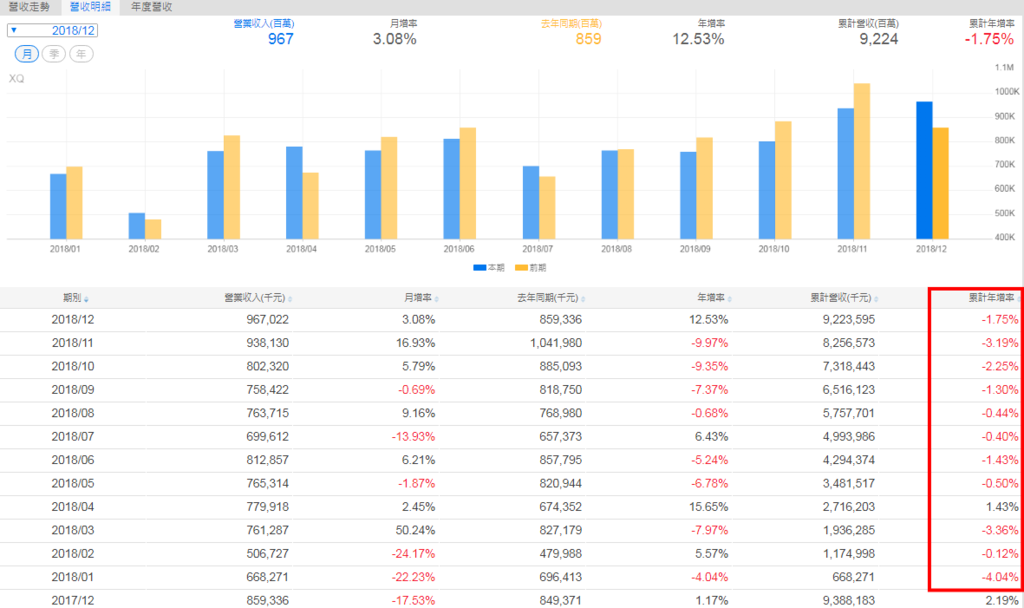The height and width of the screenshot is (608, 1024).
Task: Switch to the 年 yearly view toggle
Action: coord(81,54)
